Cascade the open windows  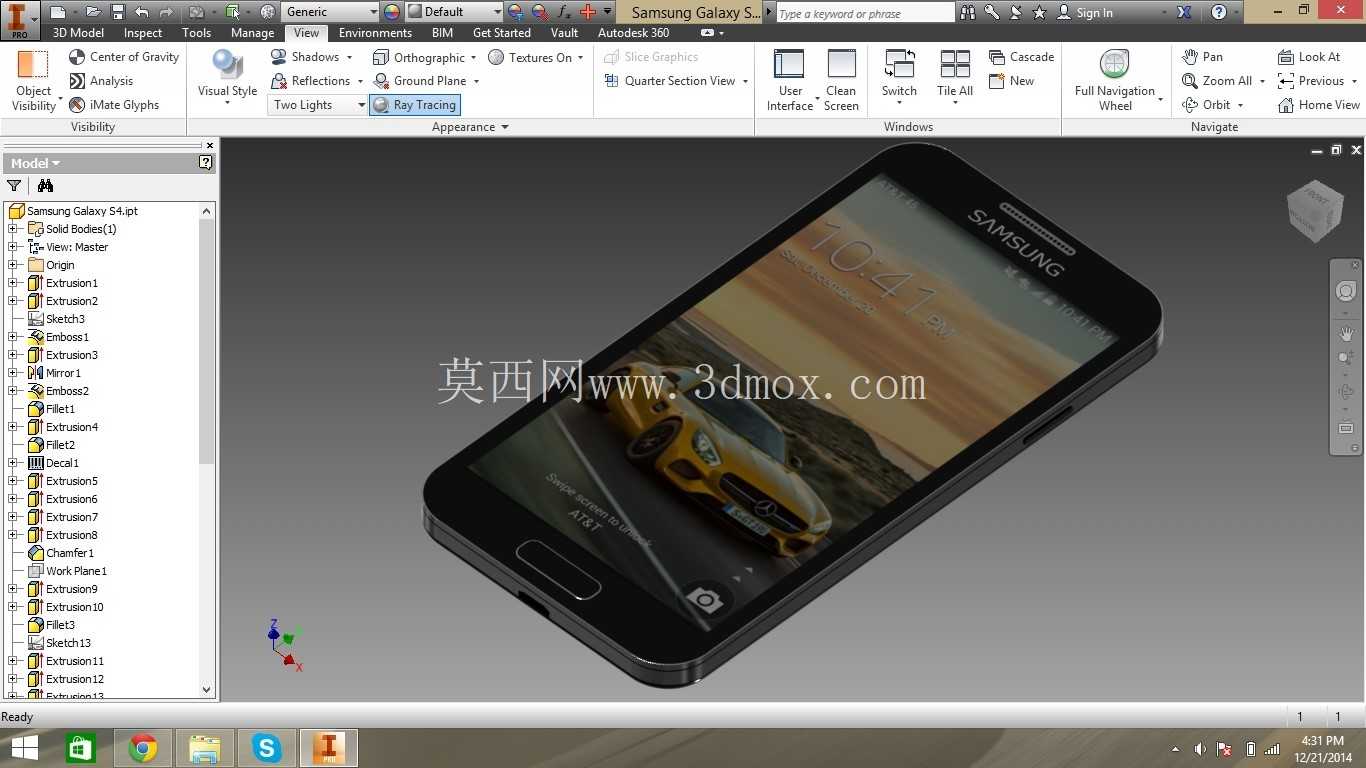click(x=1021, y=57)
